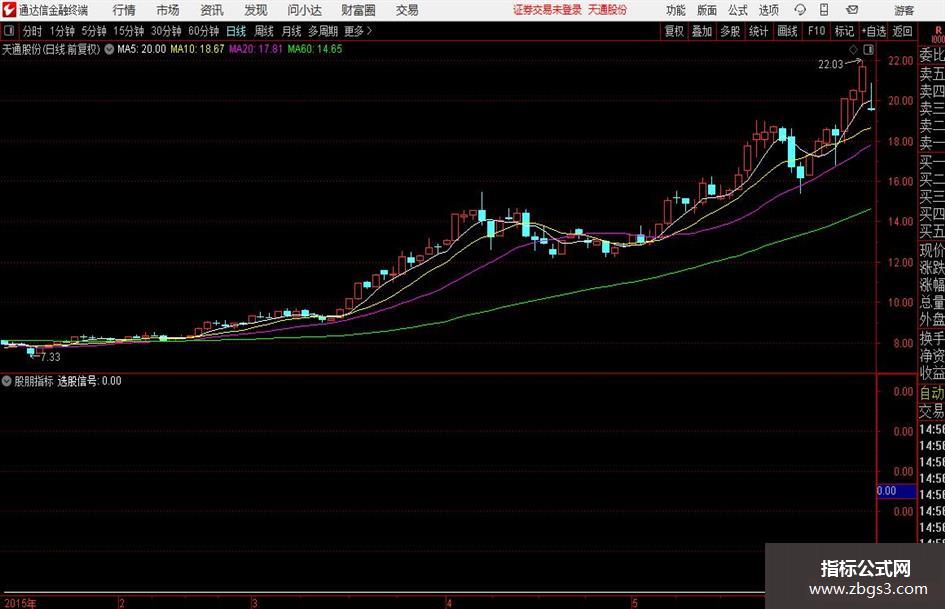Open the 公式 menu
This screenshot has width=945, height=609.
pos(738,10)
